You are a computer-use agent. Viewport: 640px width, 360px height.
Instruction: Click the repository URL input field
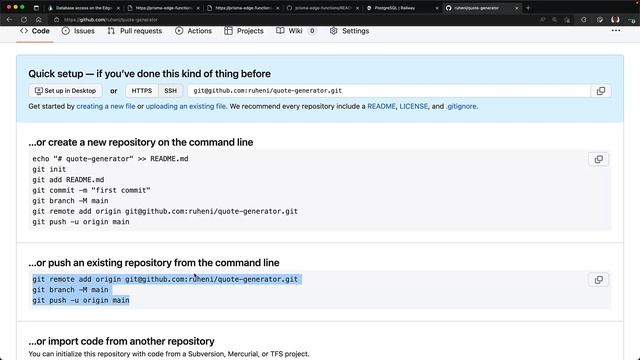pos(389,91)
